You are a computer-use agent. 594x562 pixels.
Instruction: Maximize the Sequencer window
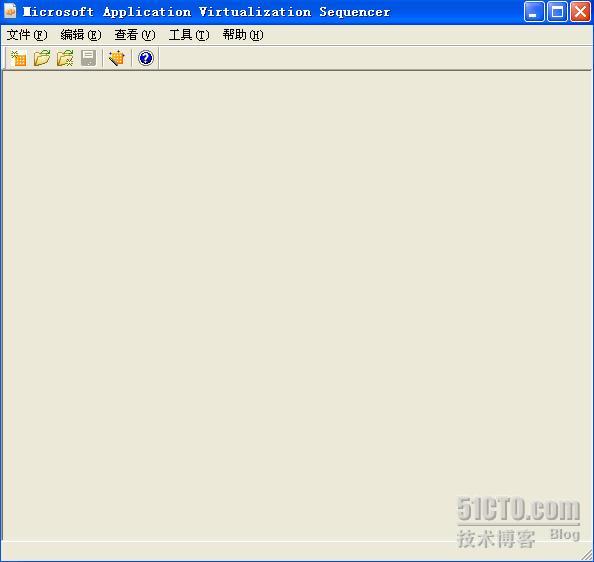[558, 12]
